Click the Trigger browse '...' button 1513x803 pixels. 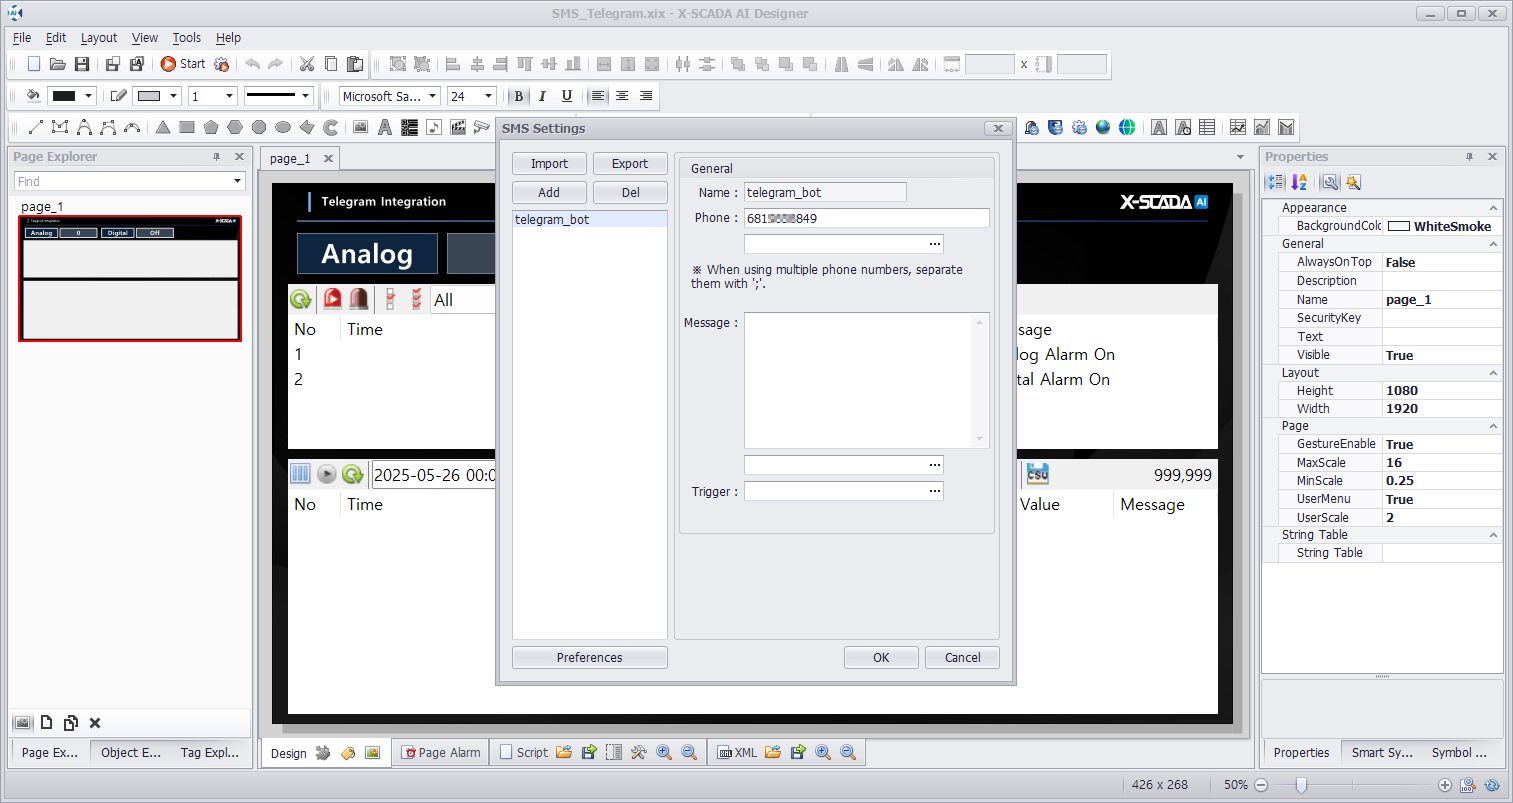click(x=935, y=491)
